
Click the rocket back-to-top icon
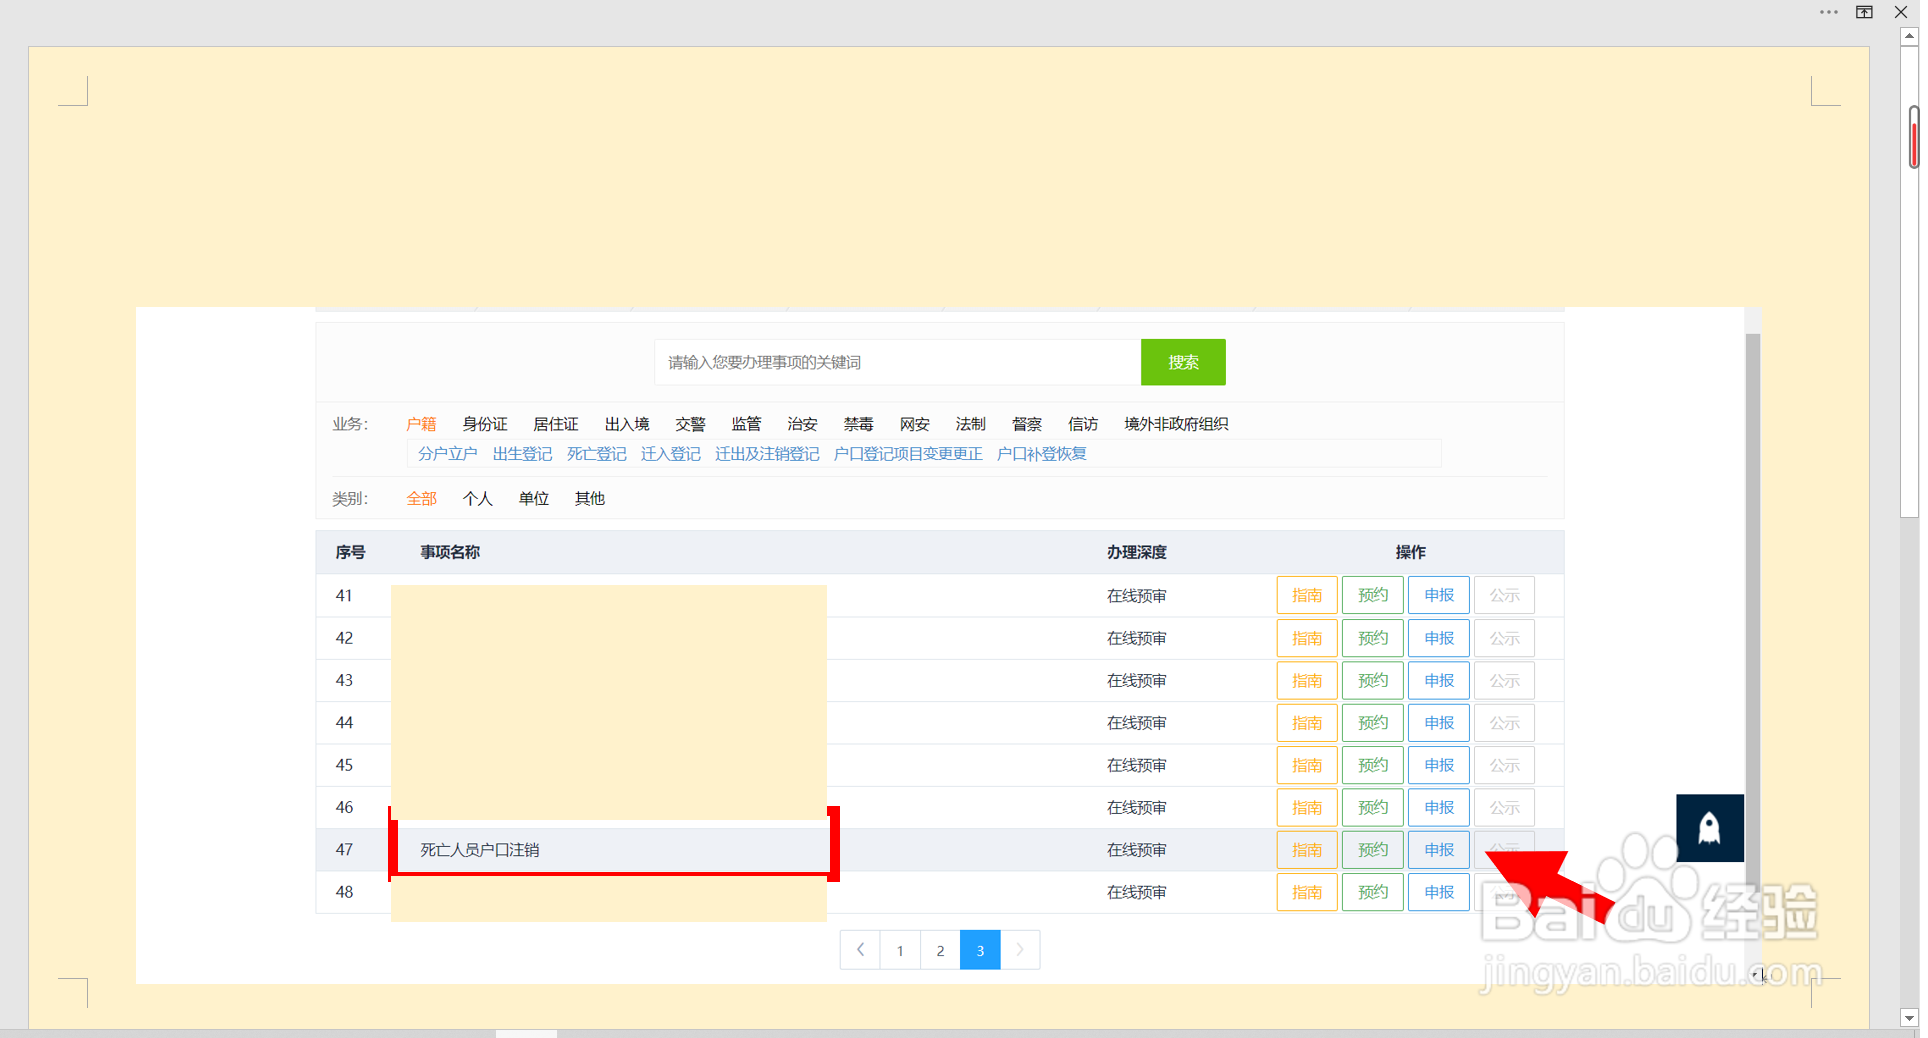1709,828
